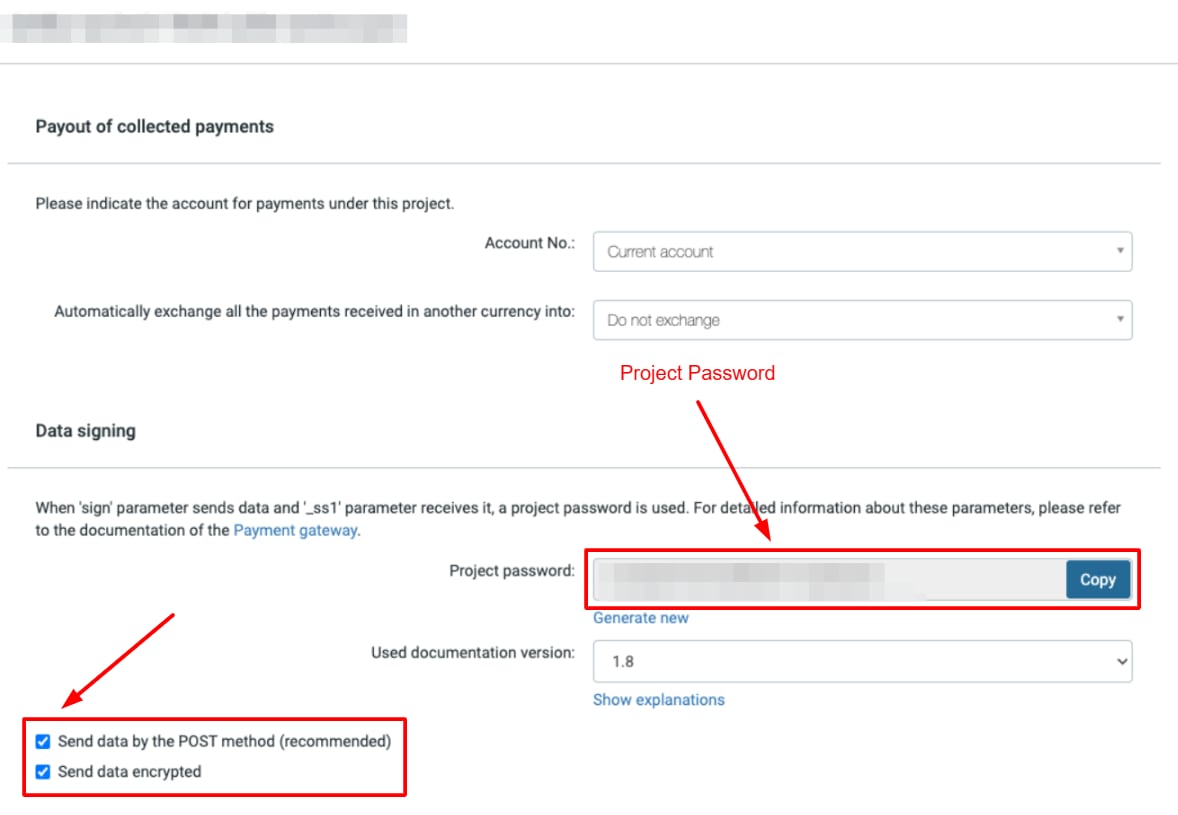Expand the Used documentation version dropdown

point(861,661)
